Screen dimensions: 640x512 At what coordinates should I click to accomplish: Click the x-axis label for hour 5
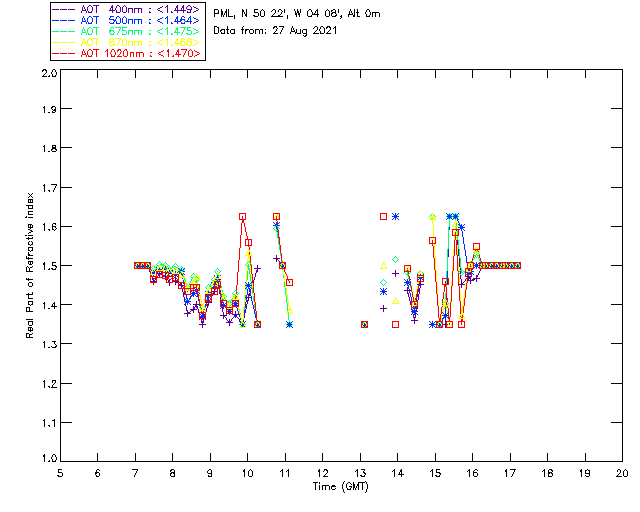coord(60,473)
